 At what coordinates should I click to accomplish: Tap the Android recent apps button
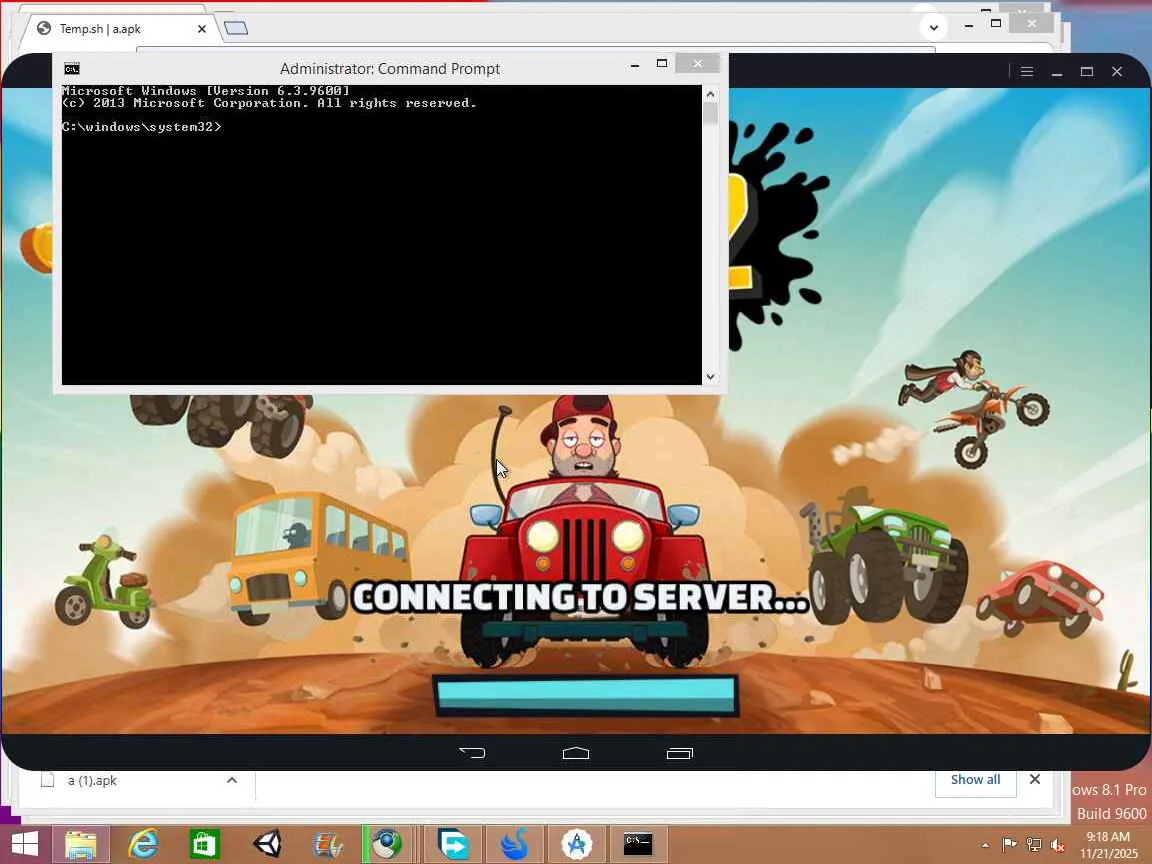pyautogui.click(x=680, y=753)
